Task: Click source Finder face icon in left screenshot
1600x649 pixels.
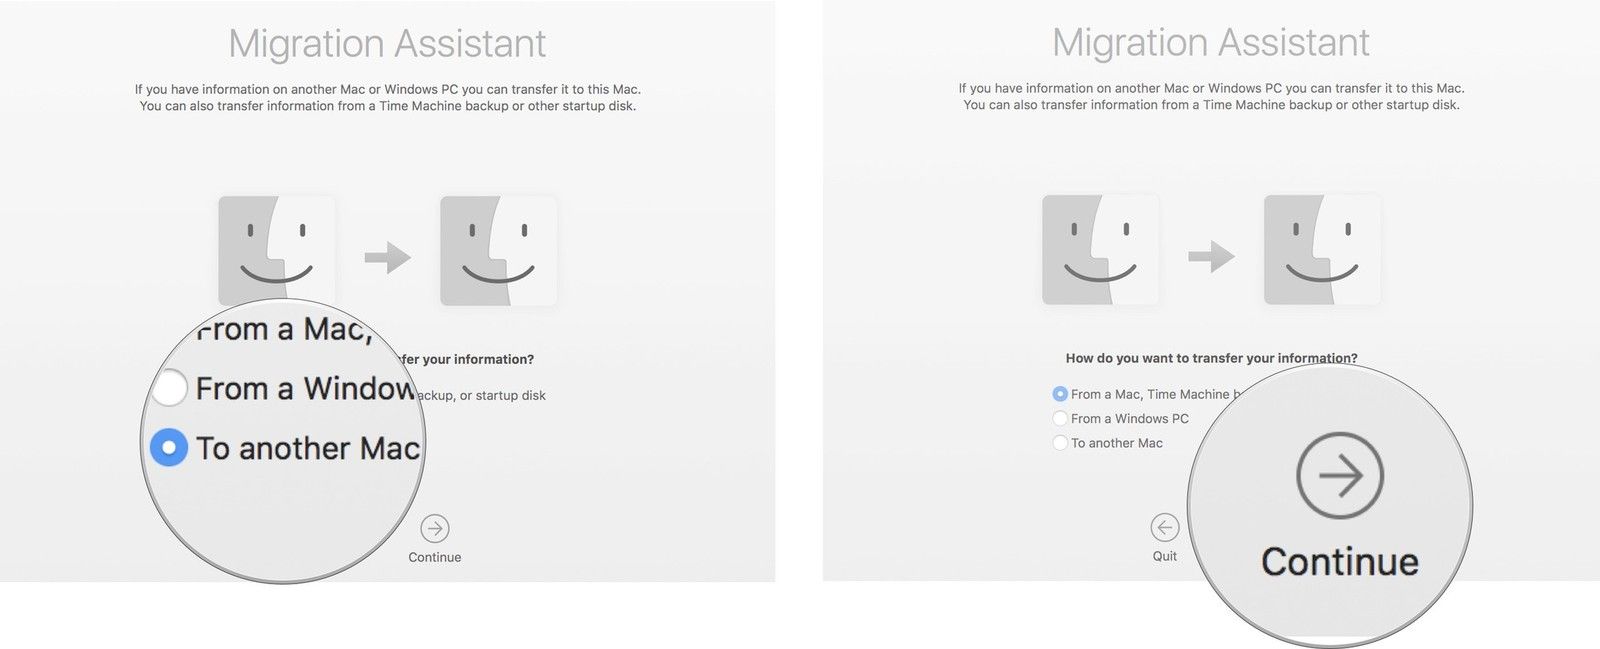Action: (x=277, y=250)
